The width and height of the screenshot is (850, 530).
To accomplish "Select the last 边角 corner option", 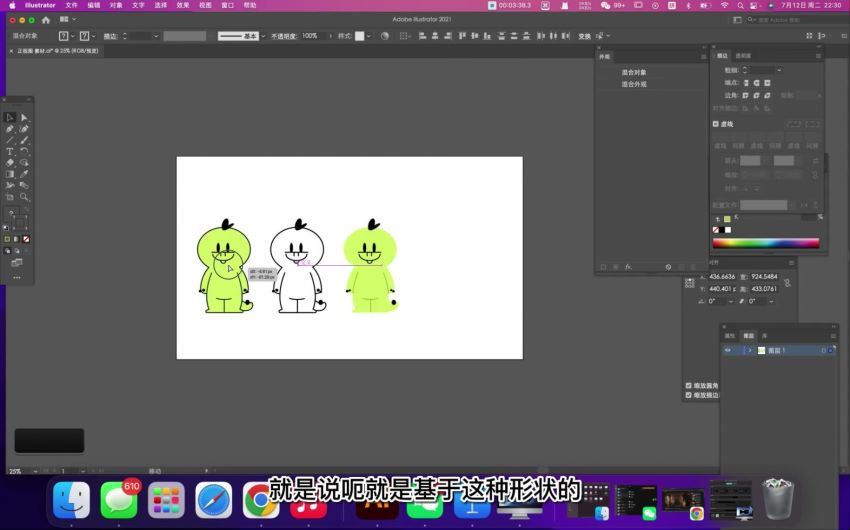I will point(767,95).
